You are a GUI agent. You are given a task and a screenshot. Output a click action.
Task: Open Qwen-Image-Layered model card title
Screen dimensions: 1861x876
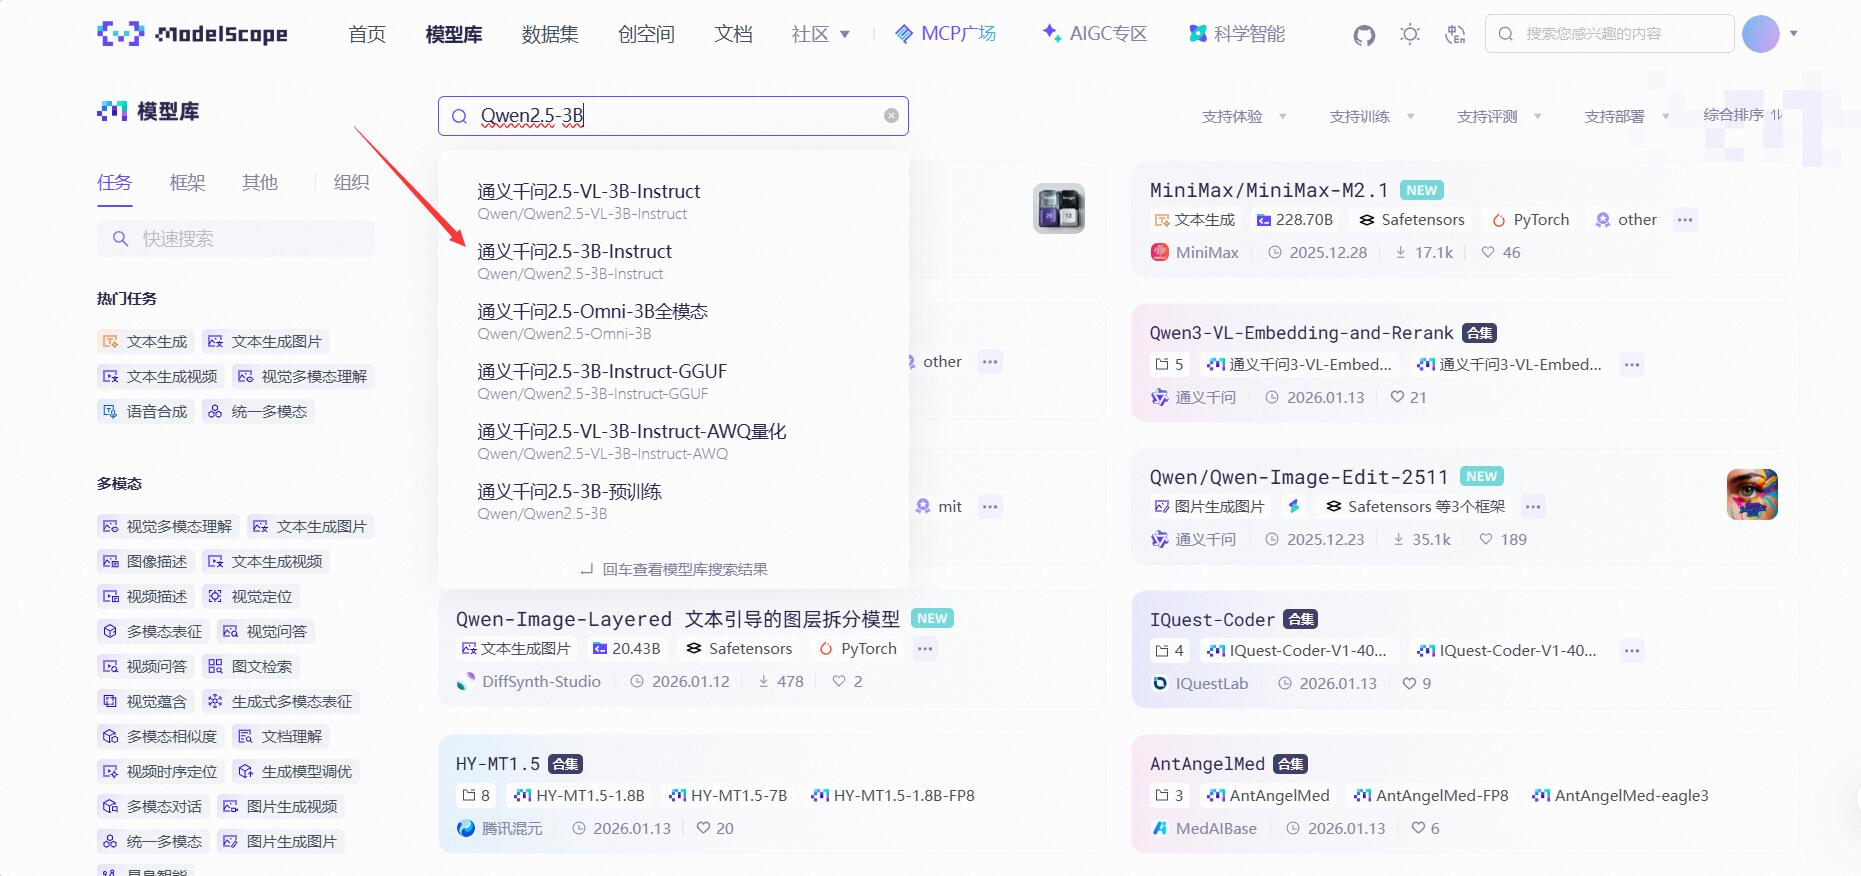tap(678, 619)
